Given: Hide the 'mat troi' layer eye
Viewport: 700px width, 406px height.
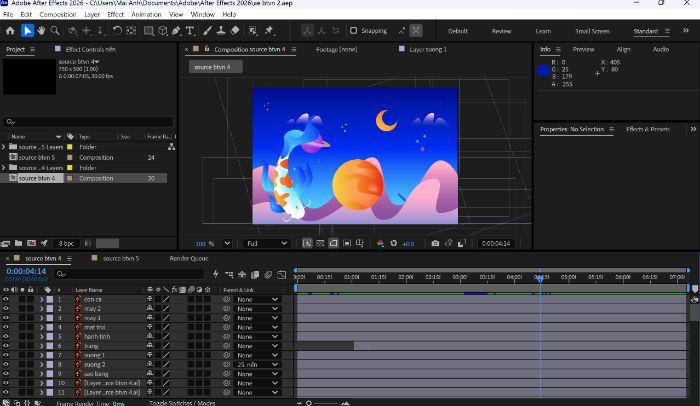Looking at the screenshot, I should point(6,327).
